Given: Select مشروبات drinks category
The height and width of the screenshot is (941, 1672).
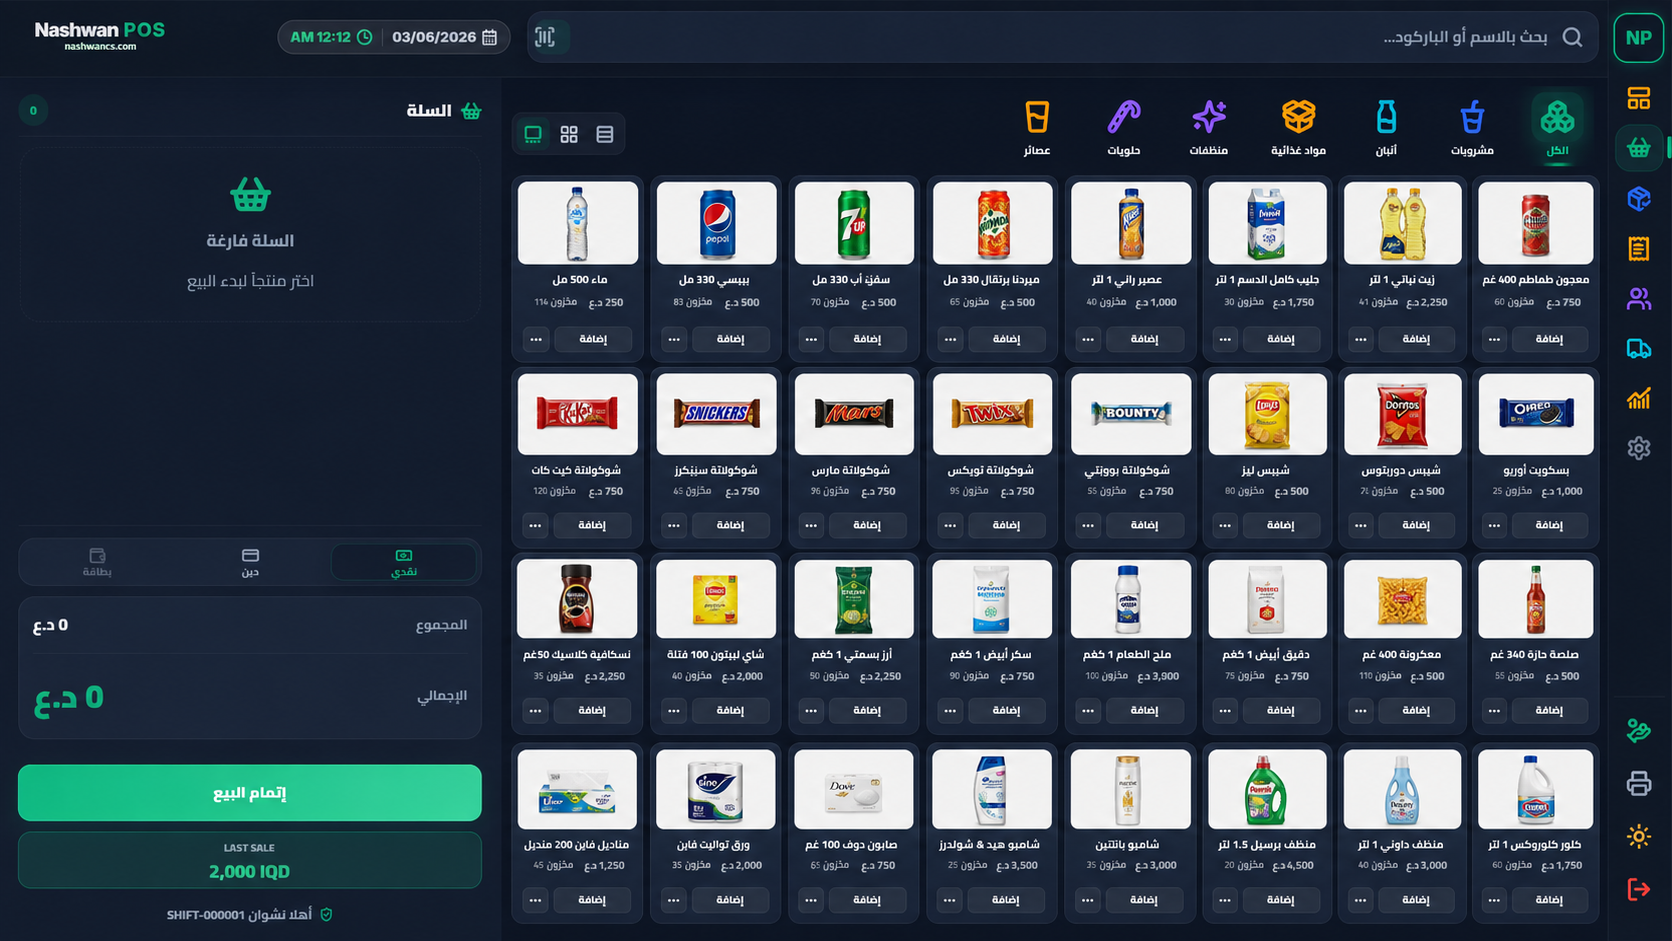Looking at the screenshot, I should [x=1472, y=127].
